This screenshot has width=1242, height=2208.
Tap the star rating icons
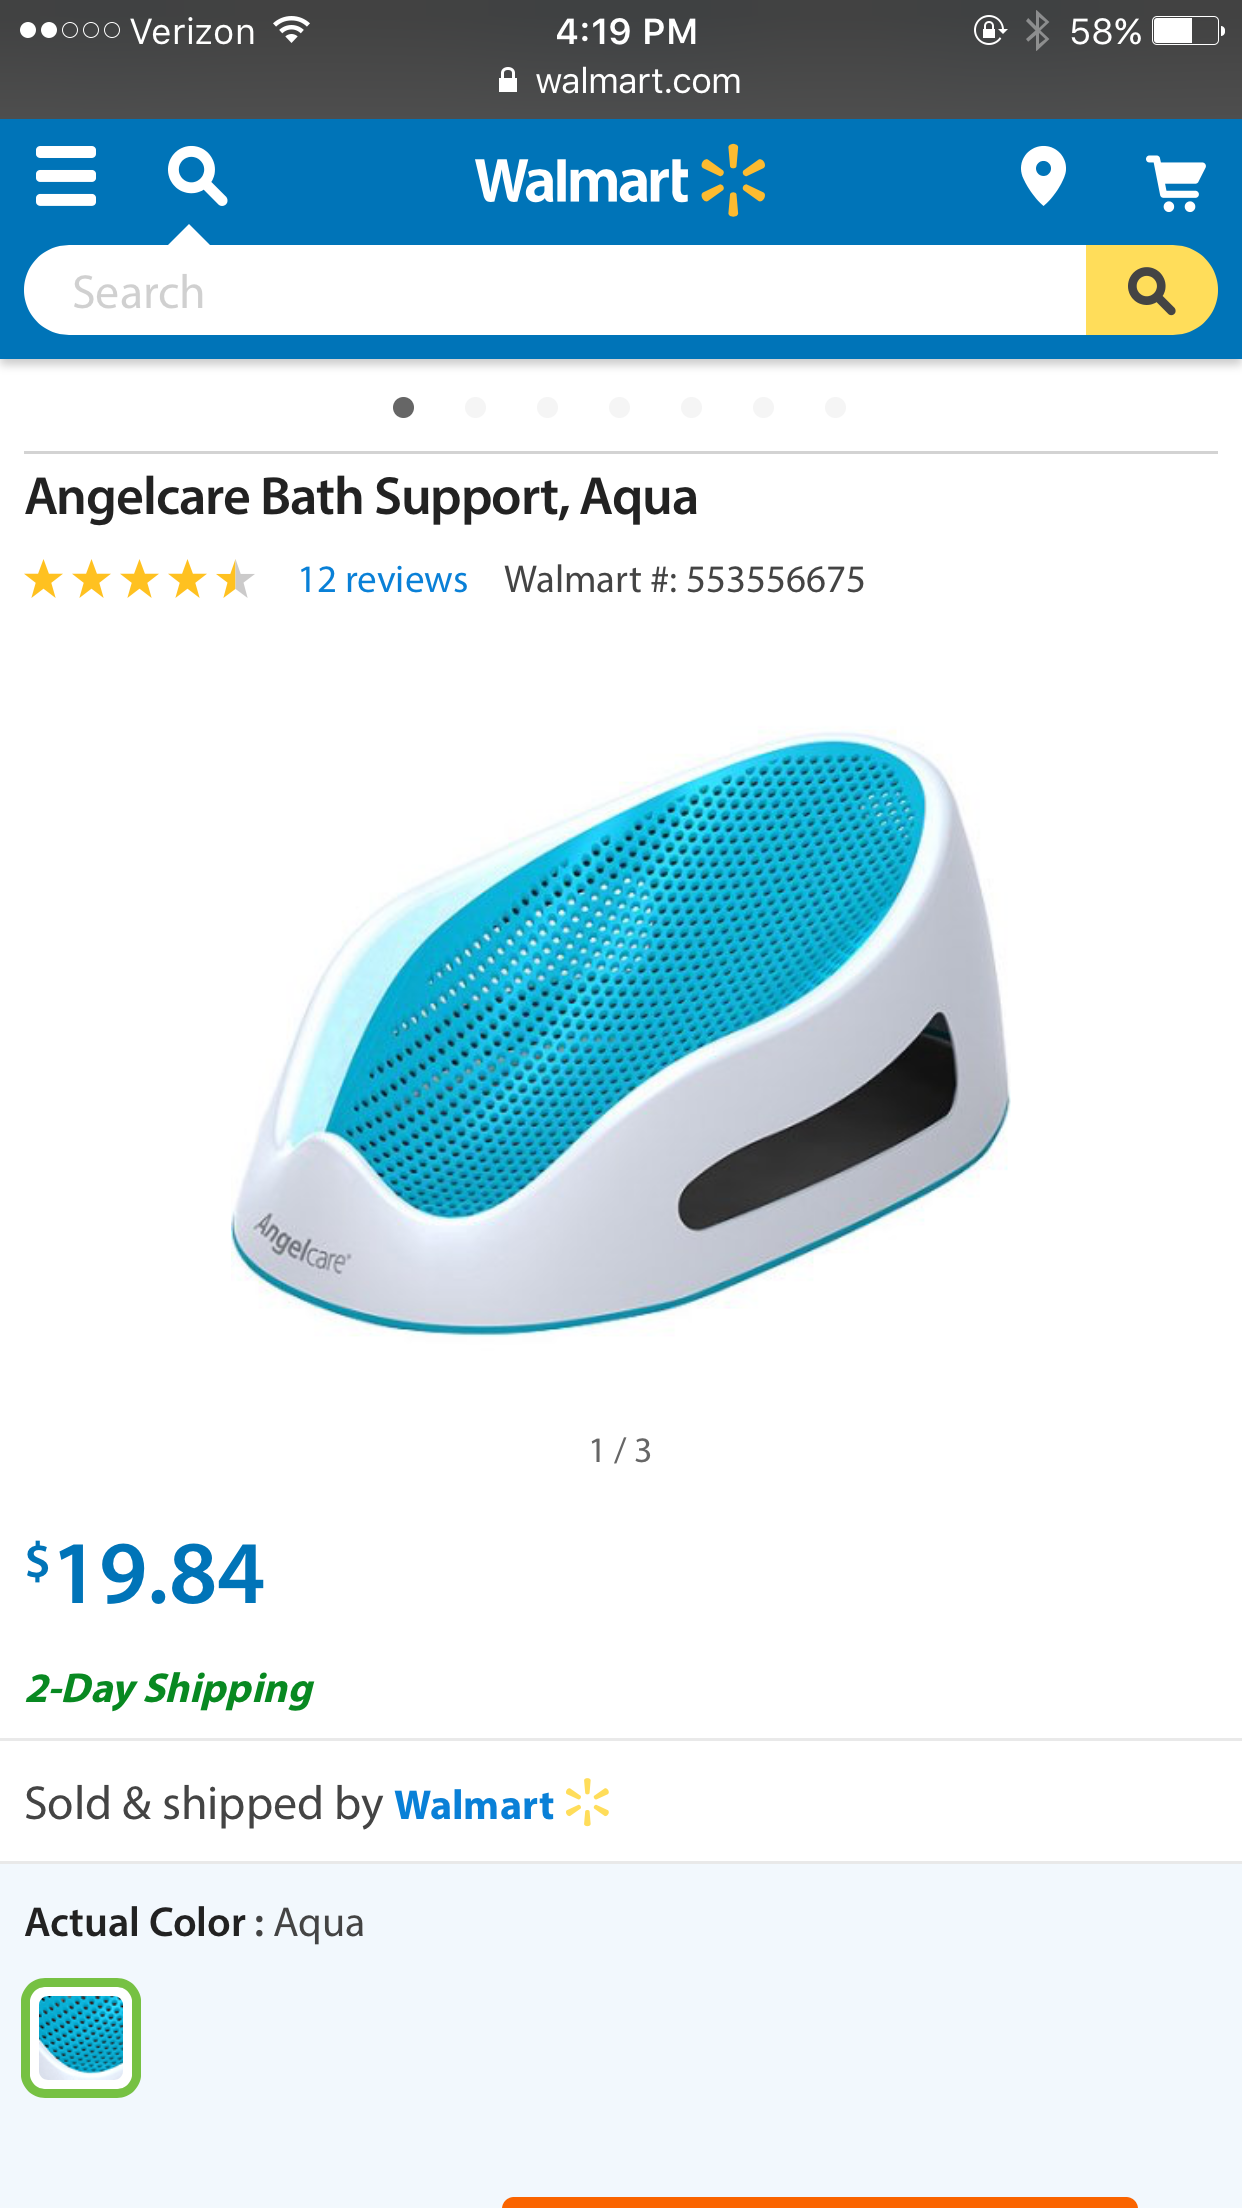point(140,580)
